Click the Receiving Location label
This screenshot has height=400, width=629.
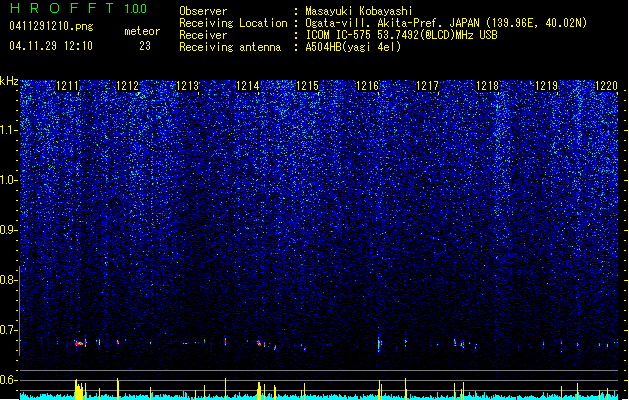233,23
